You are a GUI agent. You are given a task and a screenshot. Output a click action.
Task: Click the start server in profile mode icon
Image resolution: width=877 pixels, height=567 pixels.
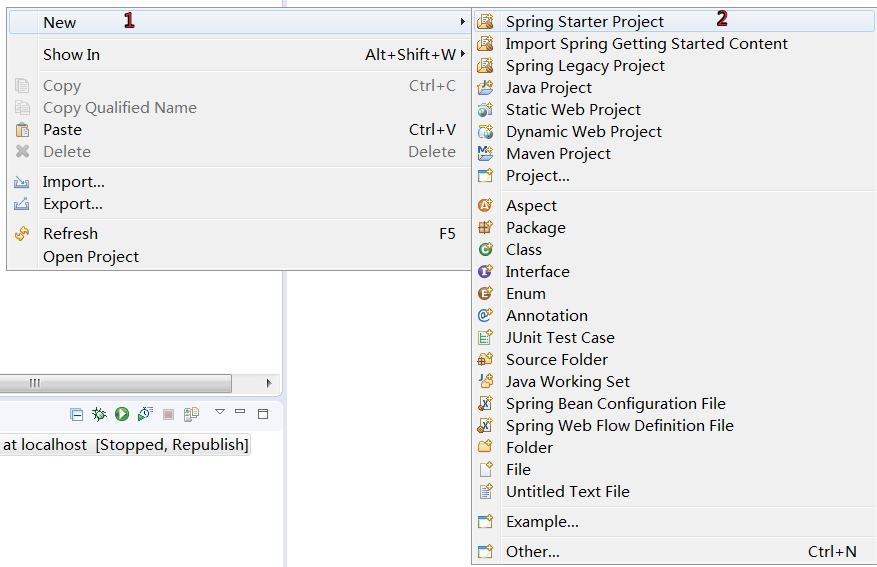tap(145, 414)
